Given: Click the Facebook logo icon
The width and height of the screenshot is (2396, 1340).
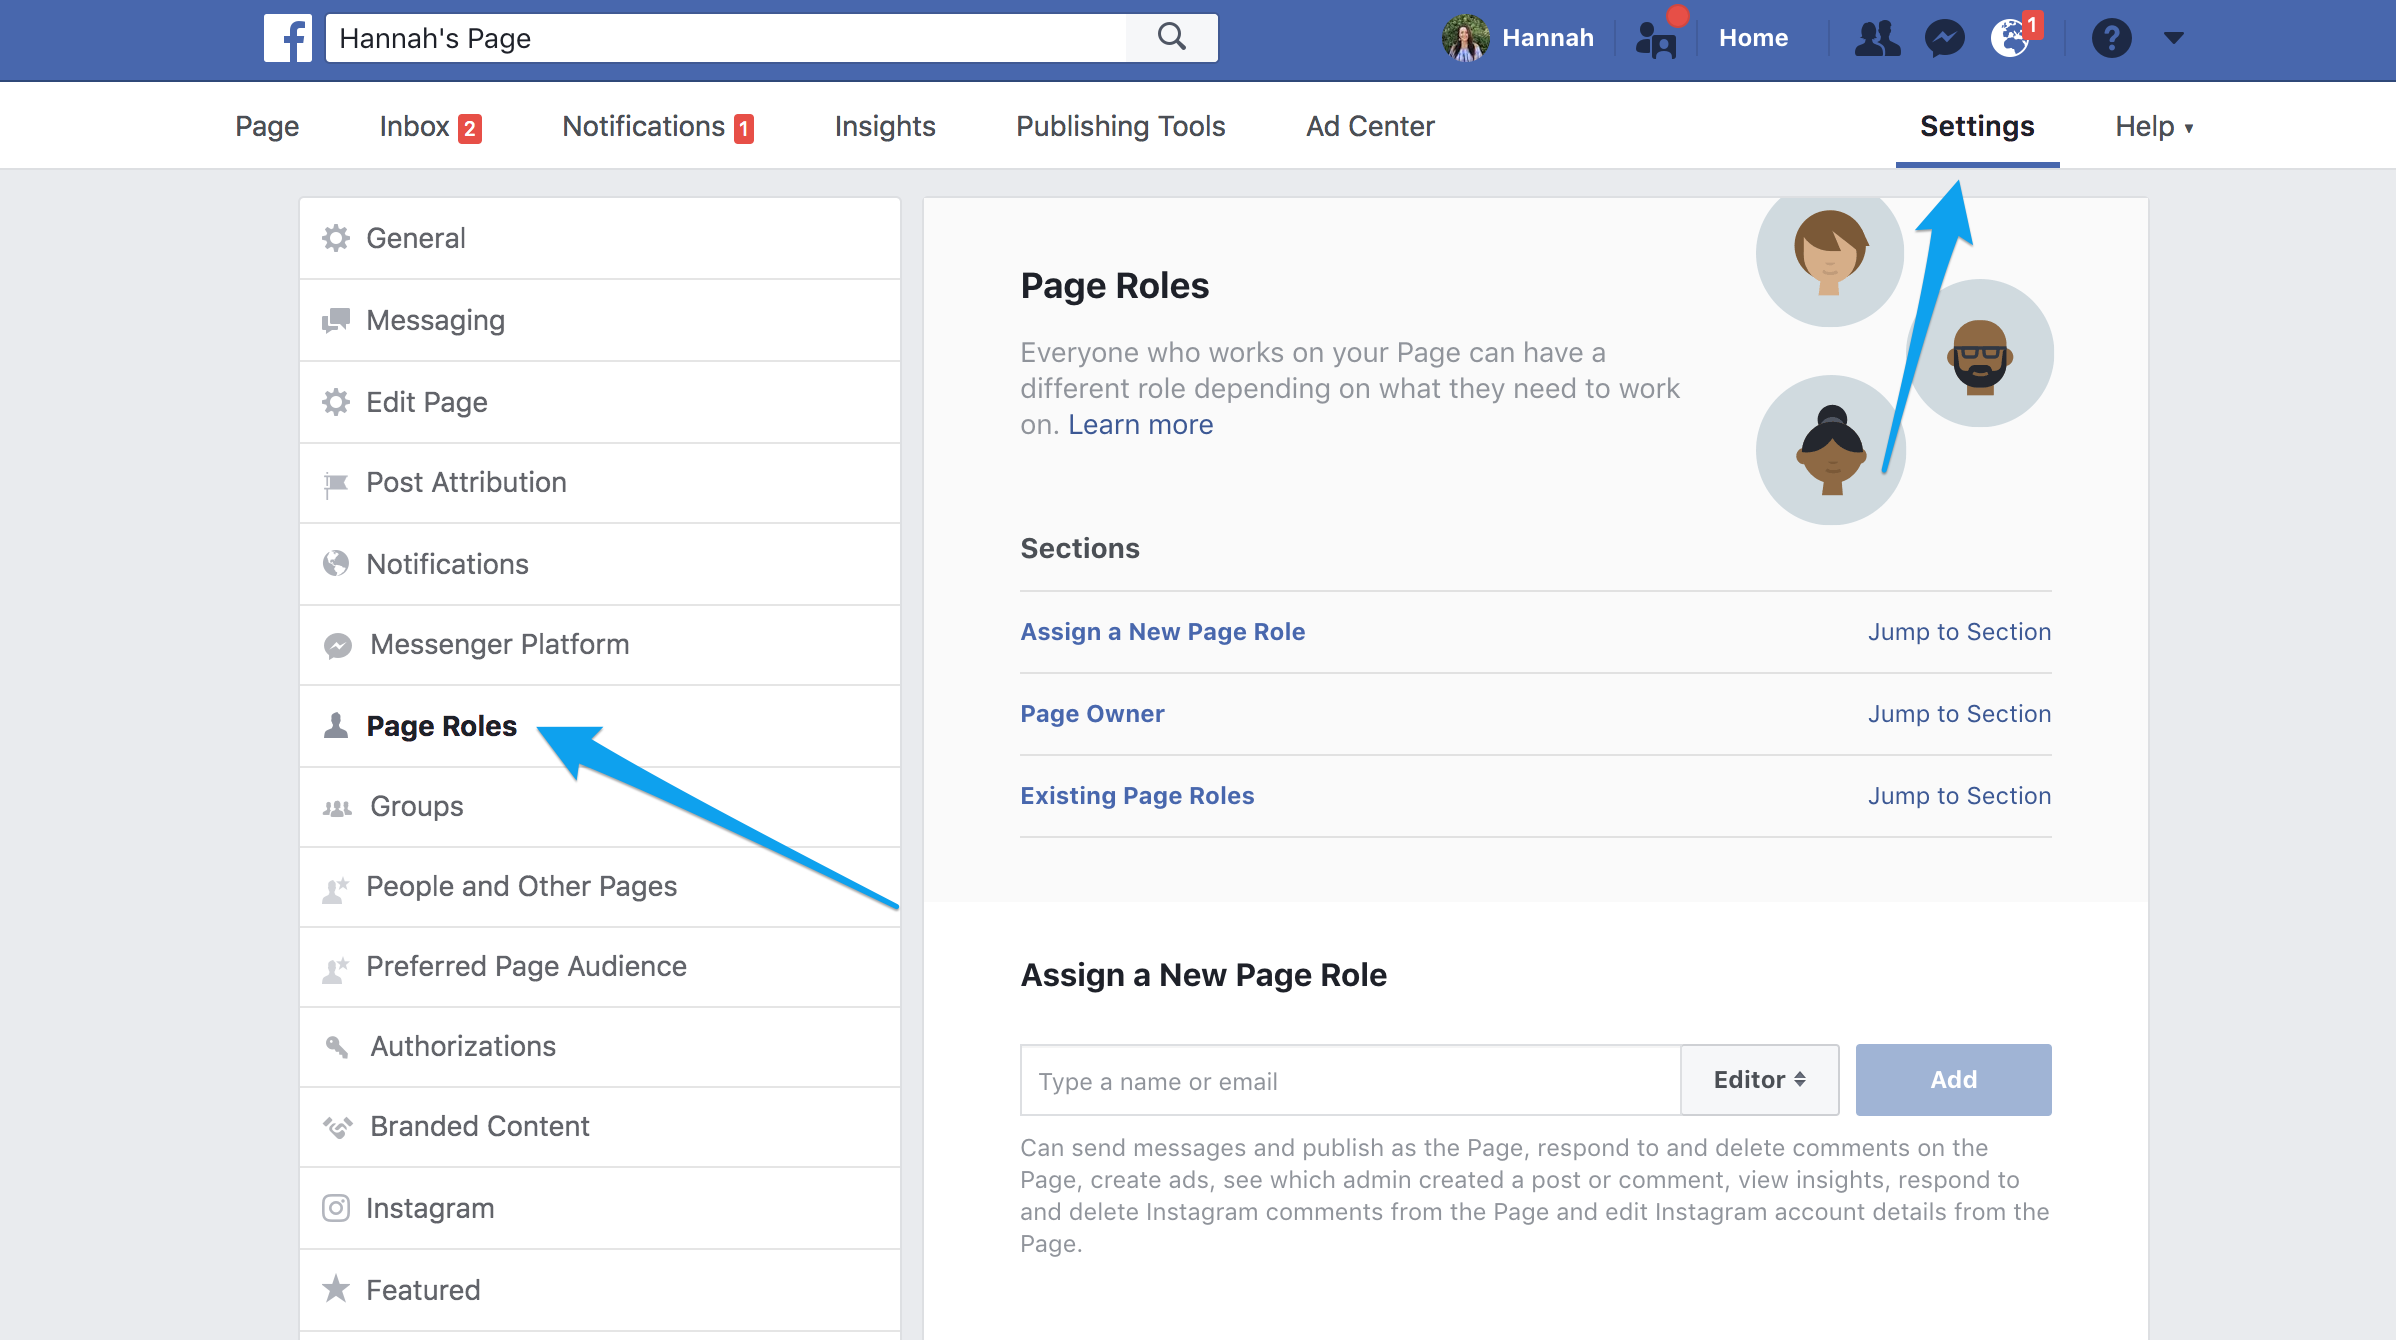Looking at the screenshot, I should (288, 38).
